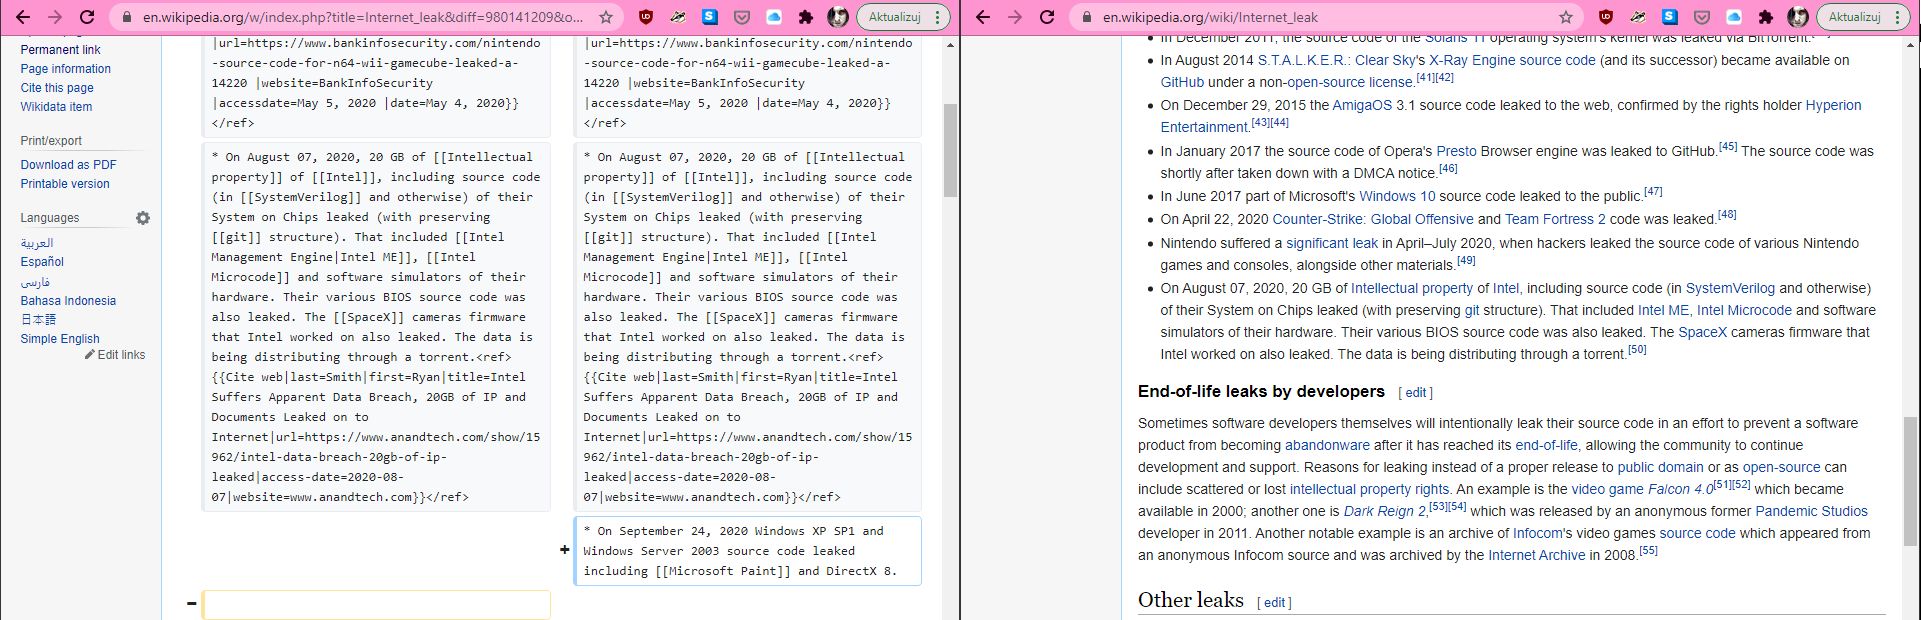This screenshot has height=620, width=1921.
Task: Open X-Ray Engine source code link
Action: point(1512,60)
